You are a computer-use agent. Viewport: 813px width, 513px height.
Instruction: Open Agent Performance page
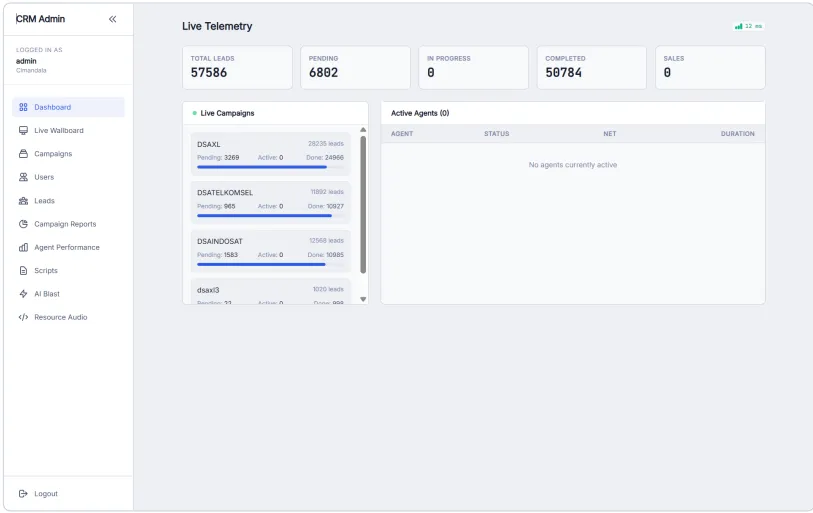68,247
